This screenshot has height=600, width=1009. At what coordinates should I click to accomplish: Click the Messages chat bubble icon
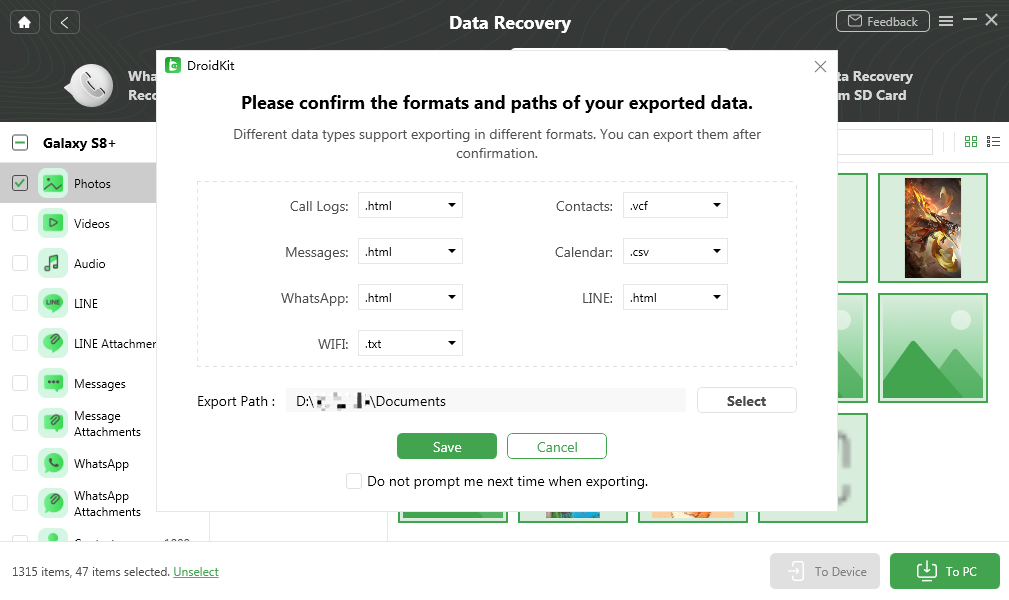click(53, 383)
